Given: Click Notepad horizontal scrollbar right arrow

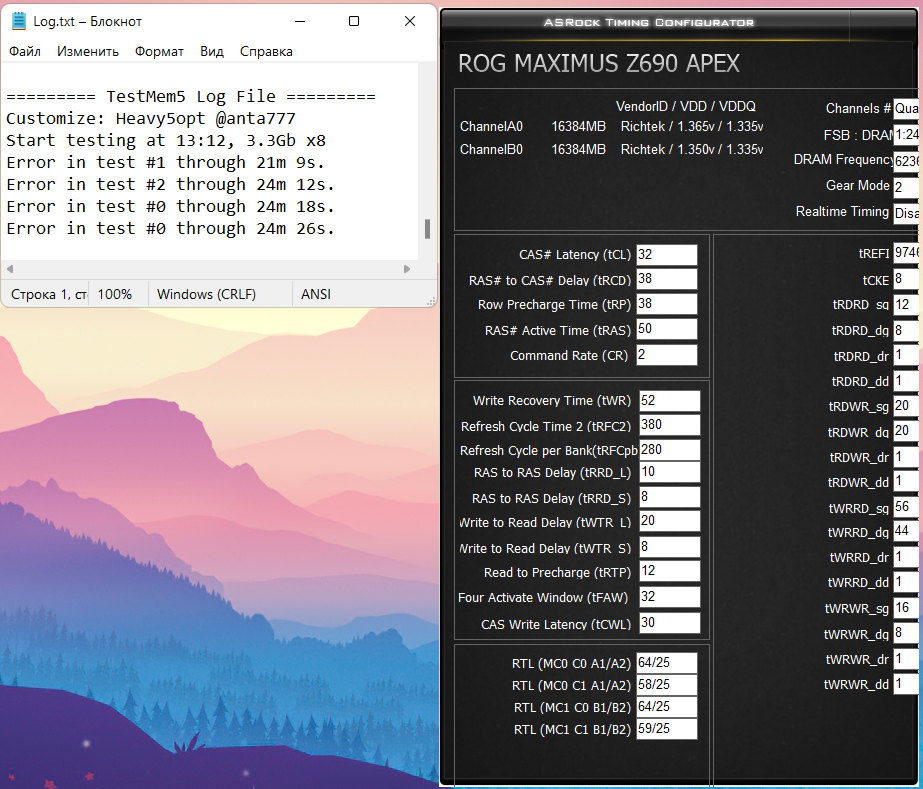Looking at the screenshot, I should coord(407,269).
